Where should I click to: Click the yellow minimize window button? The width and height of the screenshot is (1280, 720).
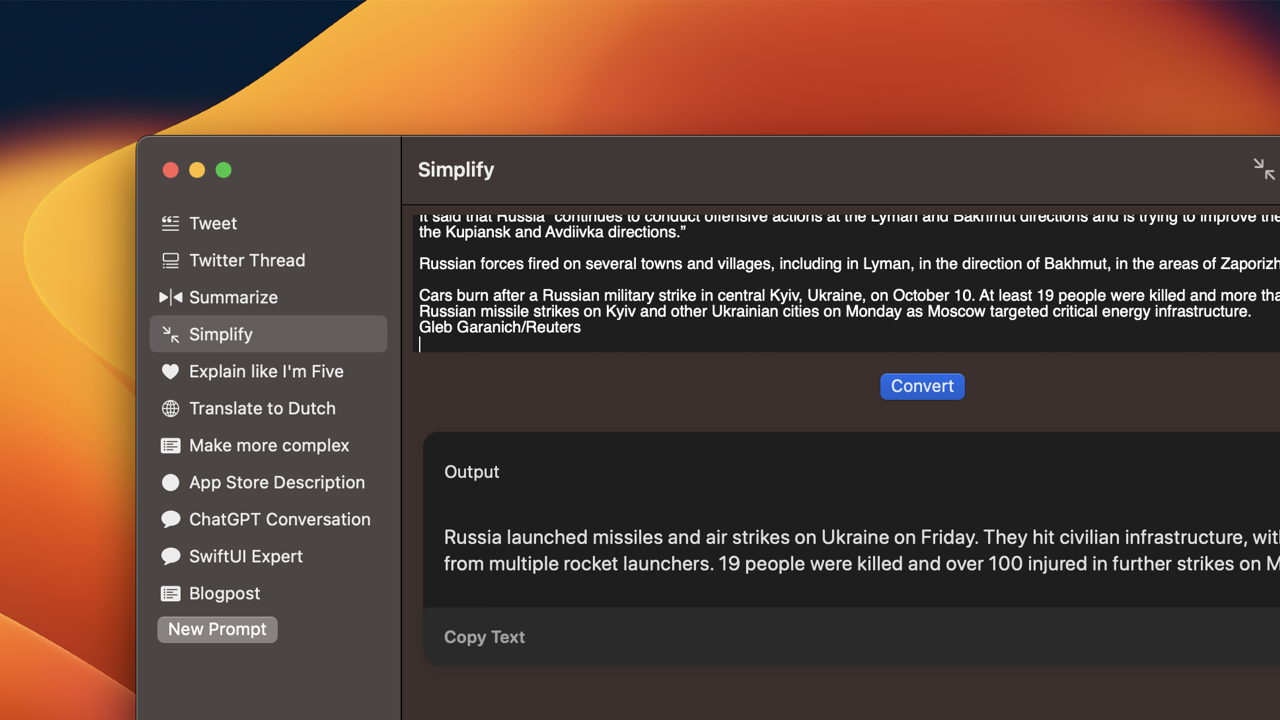pos(197,170)
